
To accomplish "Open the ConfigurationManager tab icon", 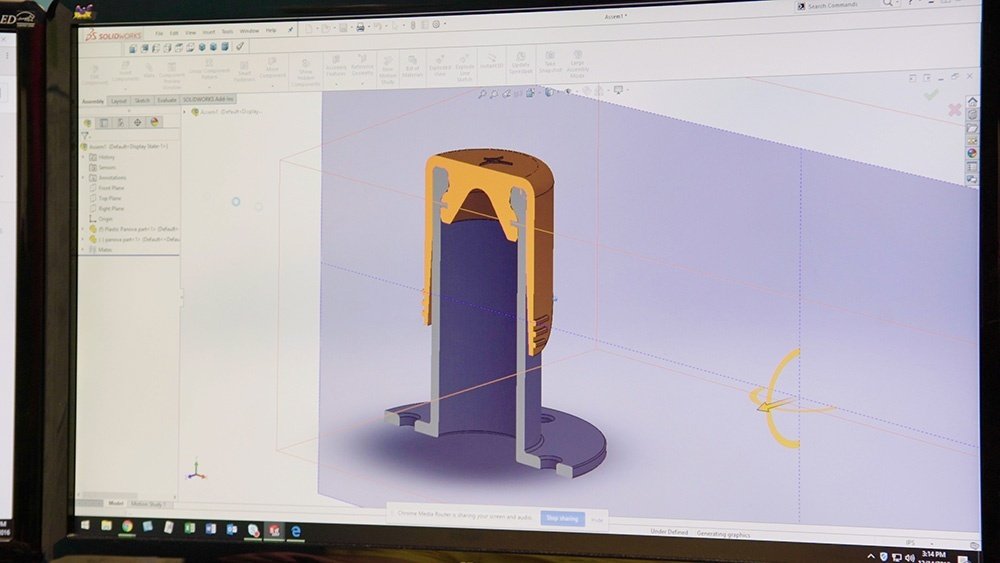I will [122, 122].
